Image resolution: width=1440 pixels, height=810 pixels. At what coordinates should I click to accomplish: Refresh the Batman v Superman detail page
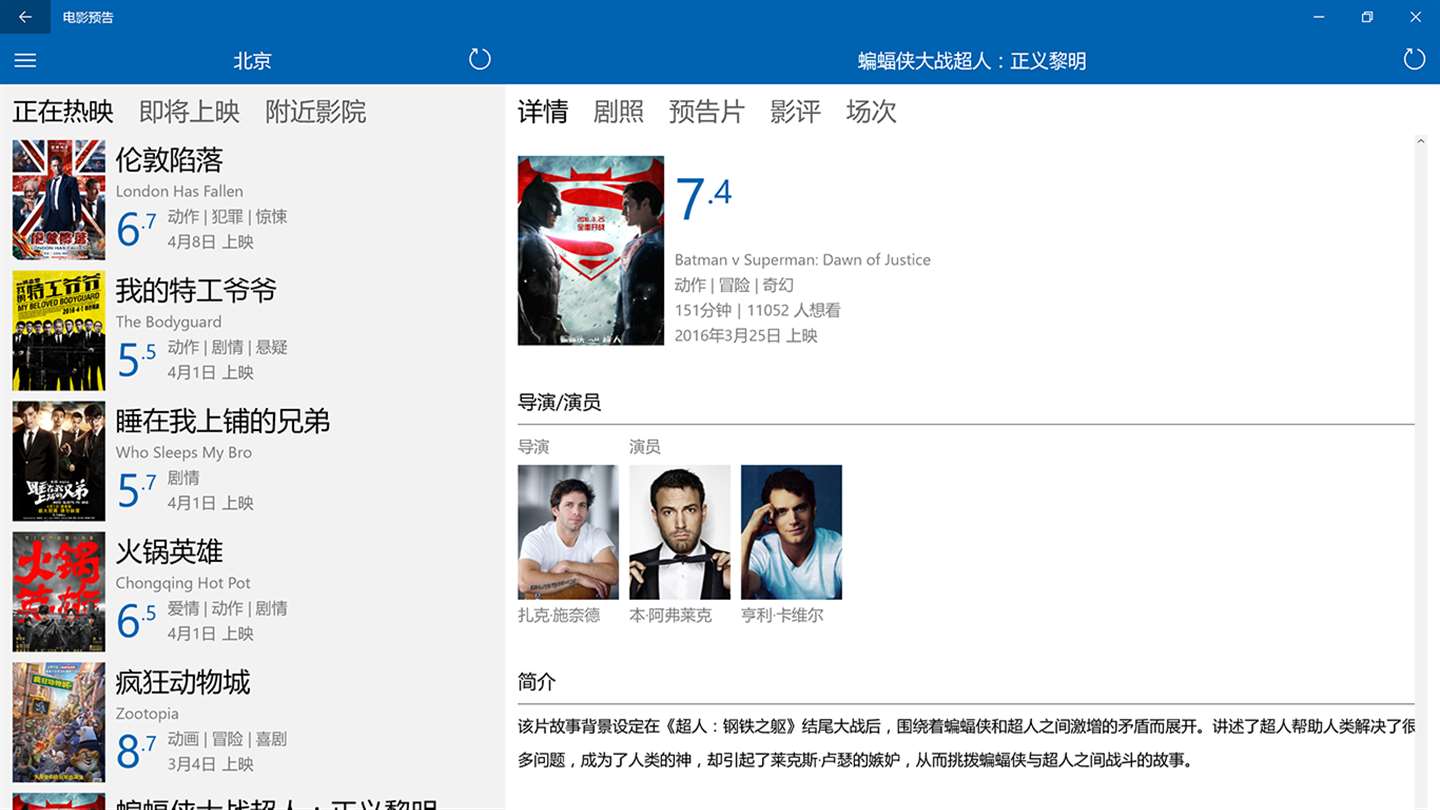[x=1414, y=59]
